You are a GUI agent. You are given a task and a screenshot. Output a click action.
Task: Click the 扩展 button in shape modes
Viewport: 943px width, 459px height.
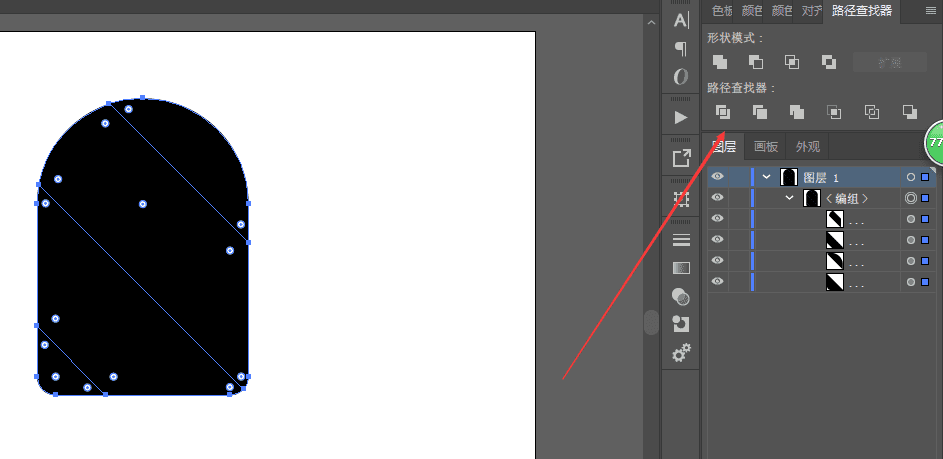click(x=889, y=62)
